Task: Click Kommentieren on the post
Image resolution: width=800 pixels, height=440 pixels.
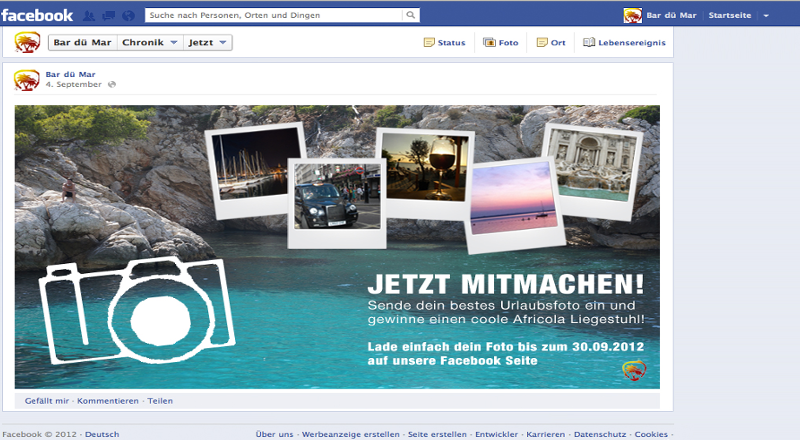Action: click(108, 401)
